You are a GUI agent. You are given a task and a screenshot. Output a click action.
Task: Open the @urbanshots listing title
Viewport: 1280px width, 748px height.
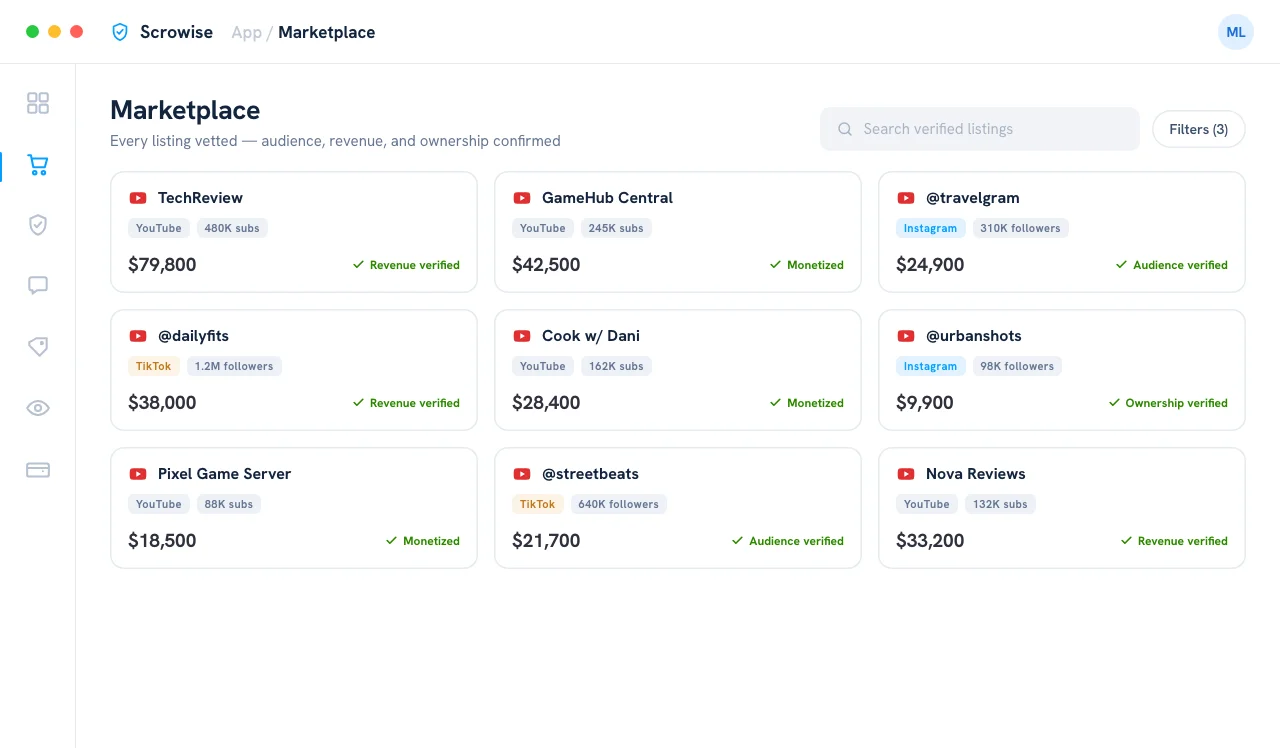coord(974,336)
